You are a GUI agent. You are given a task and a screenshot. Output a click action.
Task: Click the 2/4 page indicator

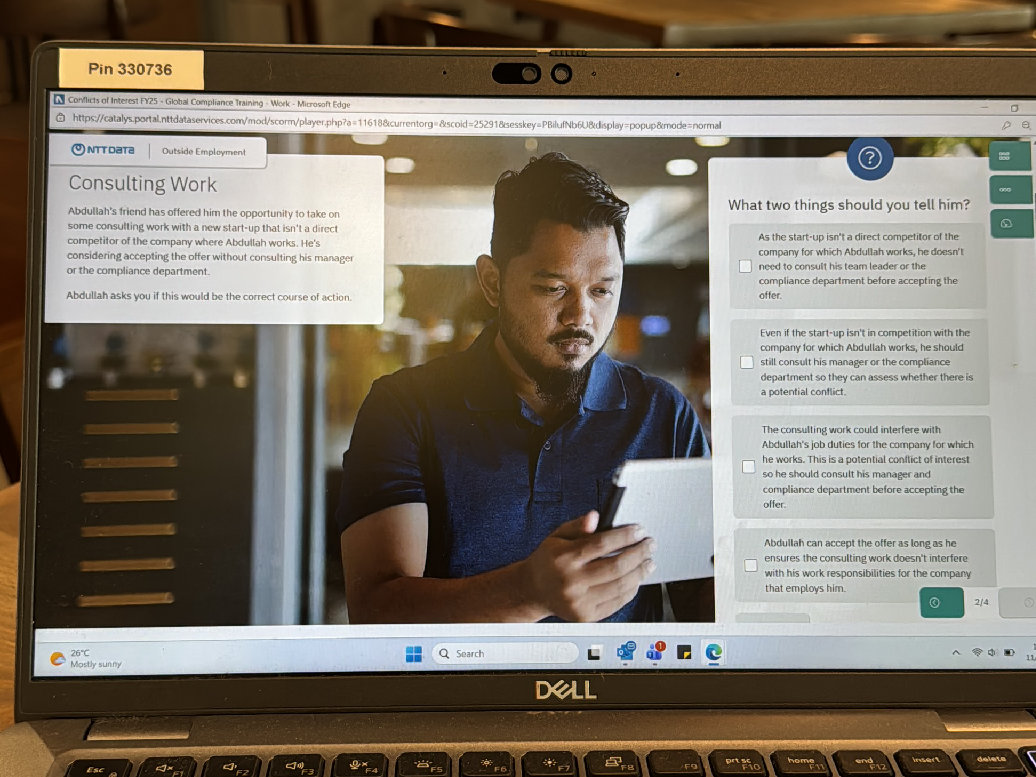coord(982,602)
